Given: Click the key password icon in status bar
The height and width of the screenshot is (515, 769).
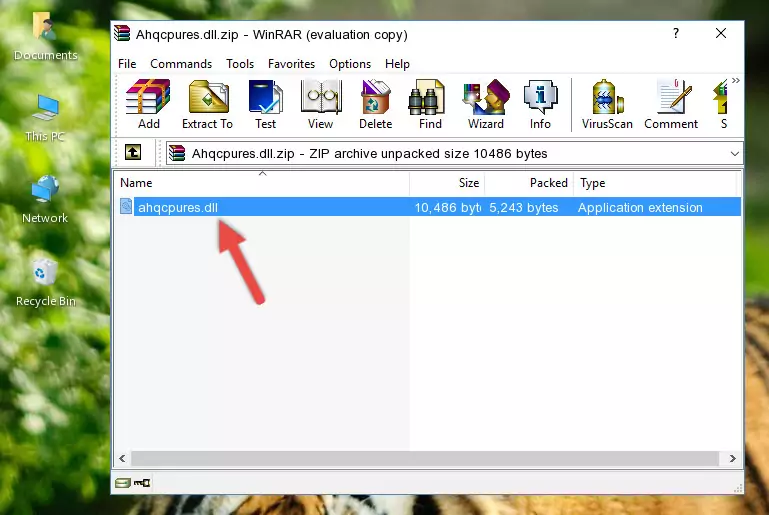Looking at the screenshot, I should click(x=142, y=483).
